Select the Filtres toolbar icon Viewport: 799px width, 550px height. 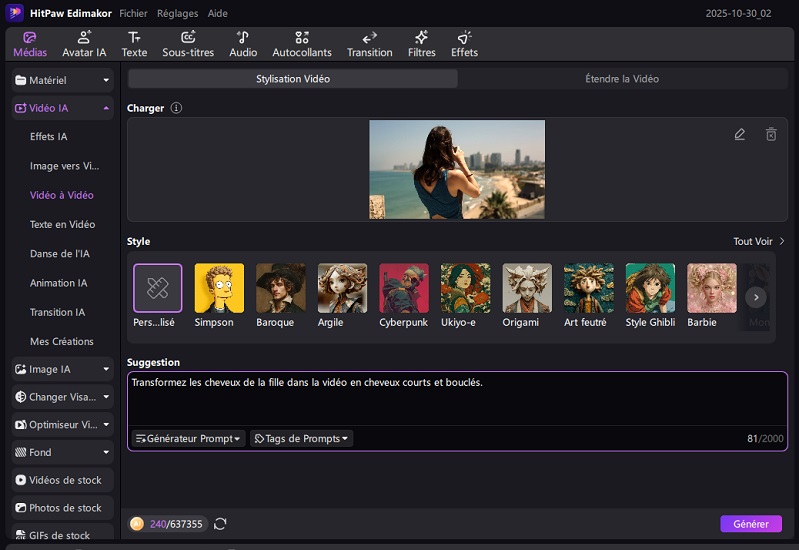tap(421, 44)
